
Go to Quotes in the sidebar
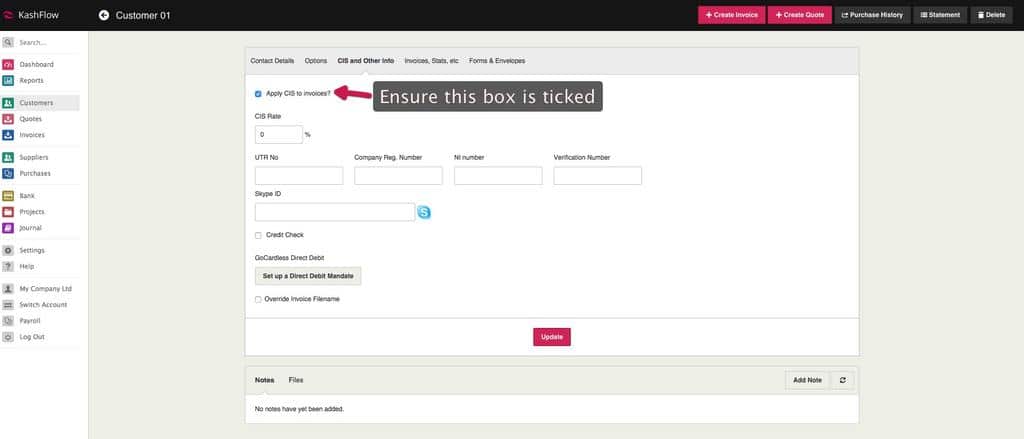point(31,119)
